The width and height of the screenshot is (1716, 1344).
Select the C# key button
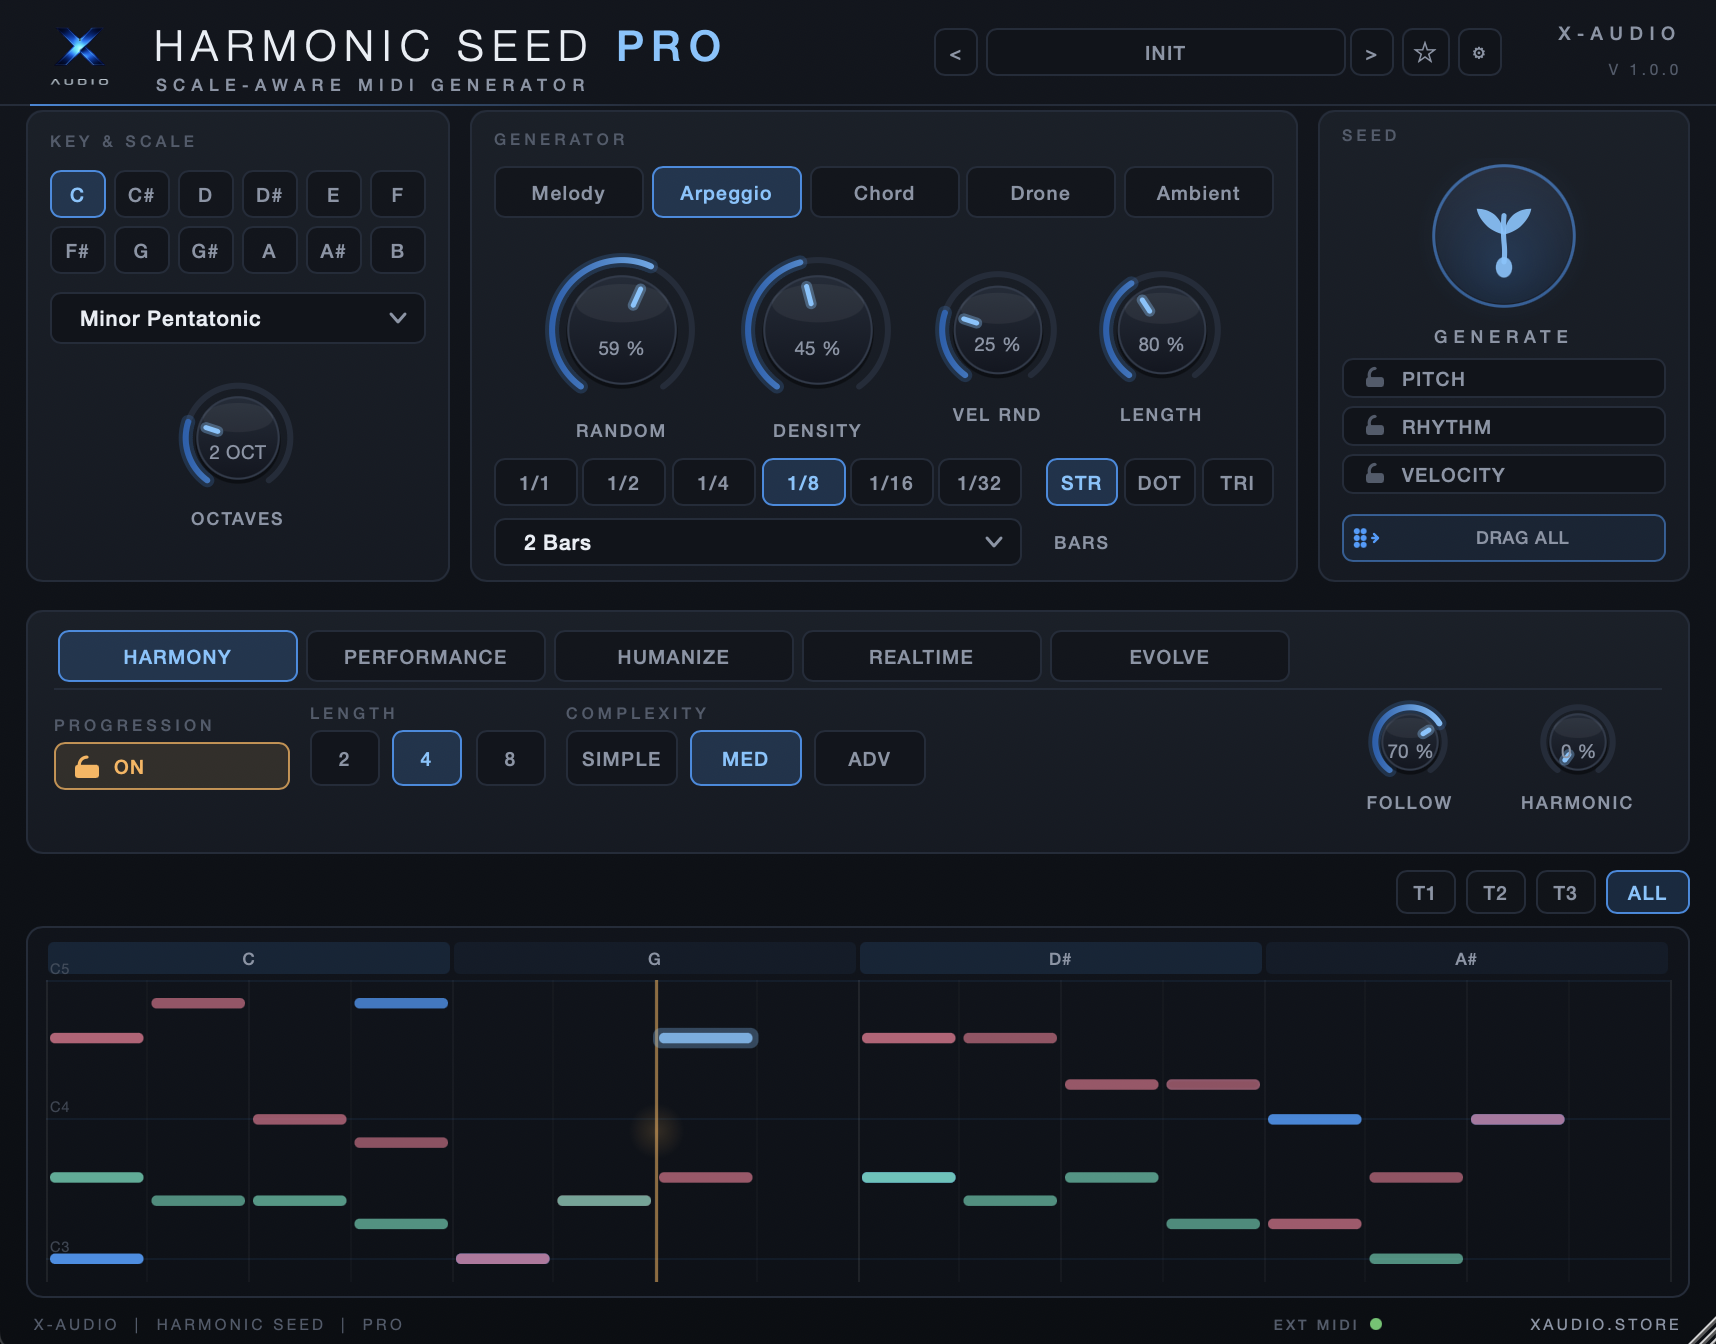pyautogui.click(x=141, y=194)
